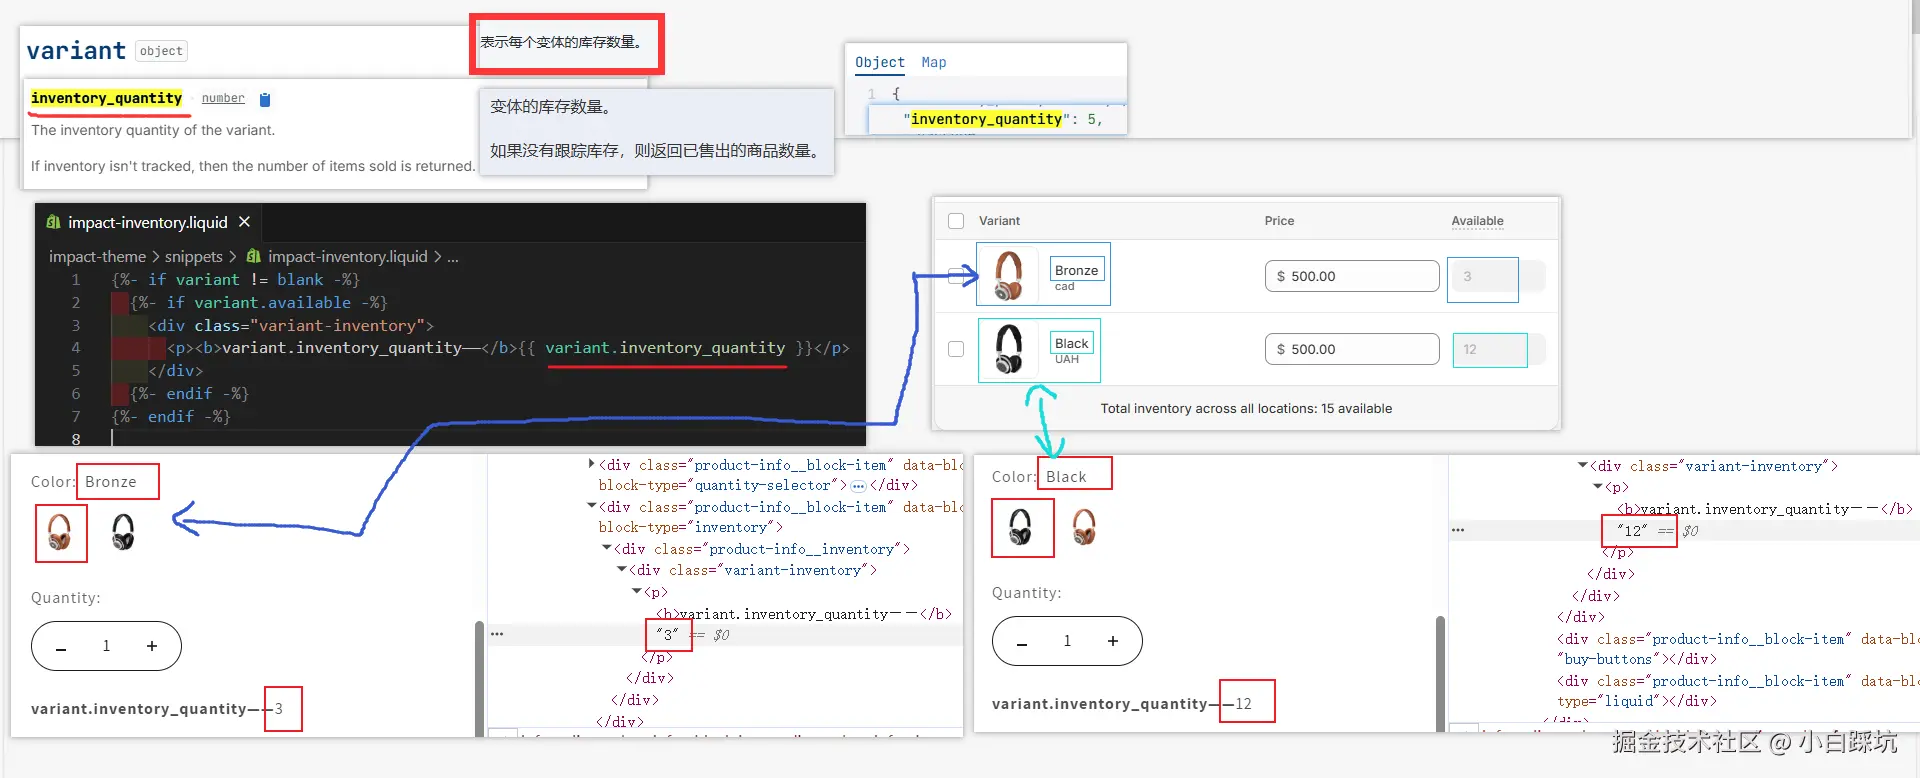This screenshot has width=1920, height=778.
Task: Tick the checkbox for the Bronze variant row
Action: [956, 276]
